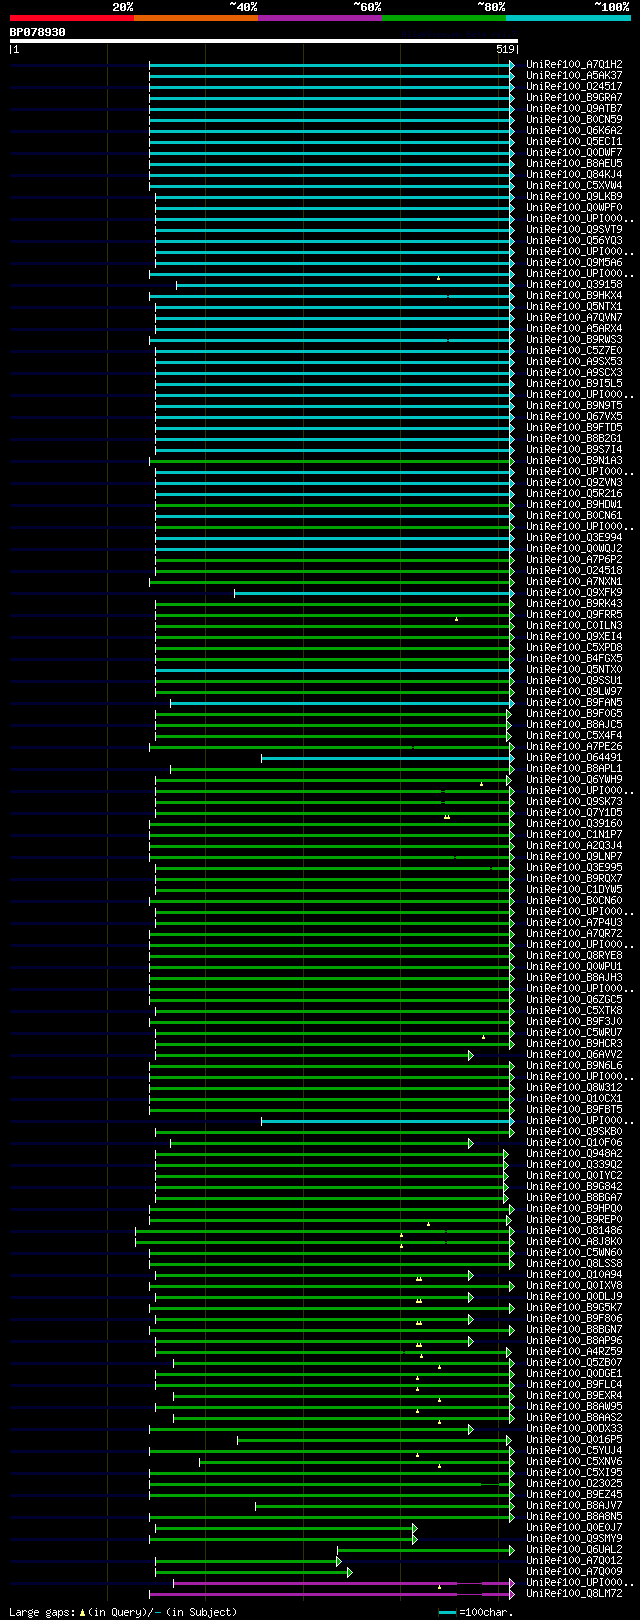This screenshot has height=1620, width=640.
Task: Click label UniRef100_O81486
Action: [x=575, y=1231]
